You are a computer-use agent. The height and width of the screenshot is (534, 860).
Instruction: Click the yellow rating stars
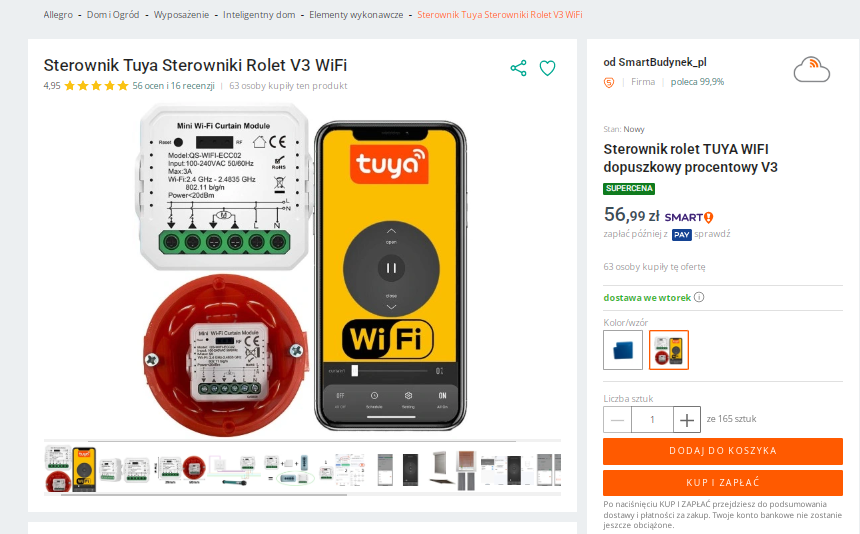pos(96,86)
